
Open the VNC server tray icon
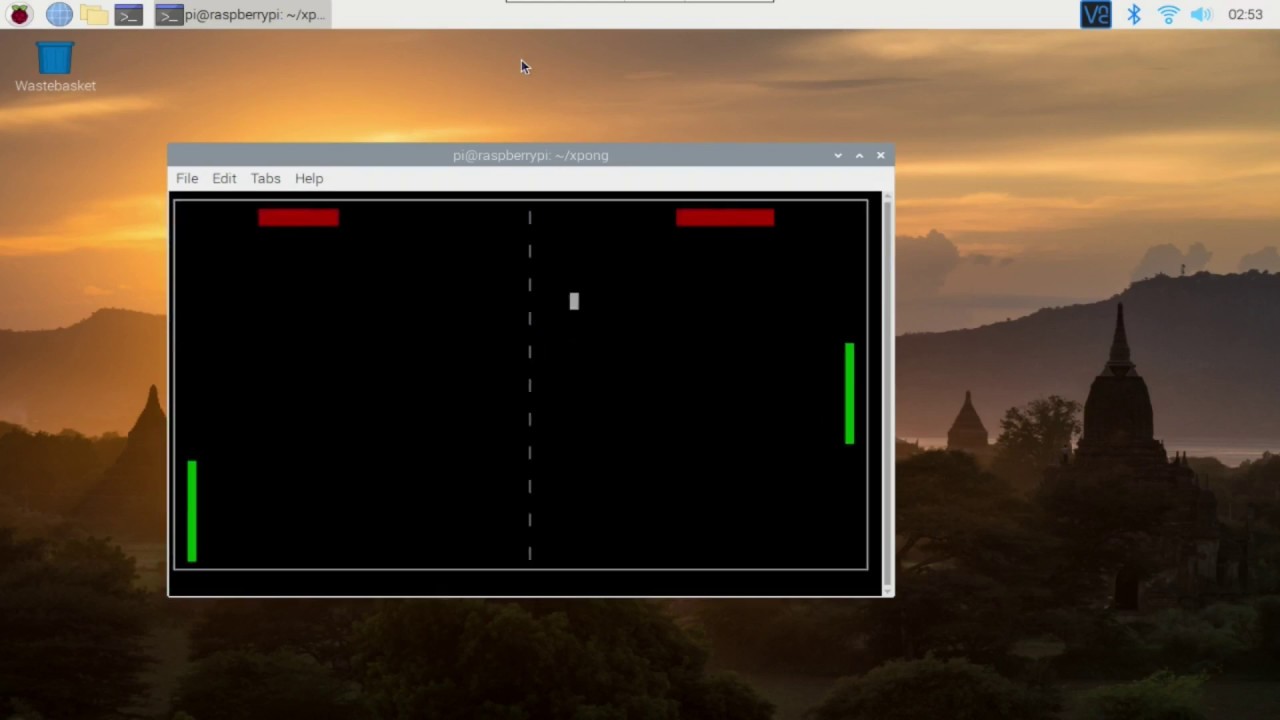coord(1096,14)
